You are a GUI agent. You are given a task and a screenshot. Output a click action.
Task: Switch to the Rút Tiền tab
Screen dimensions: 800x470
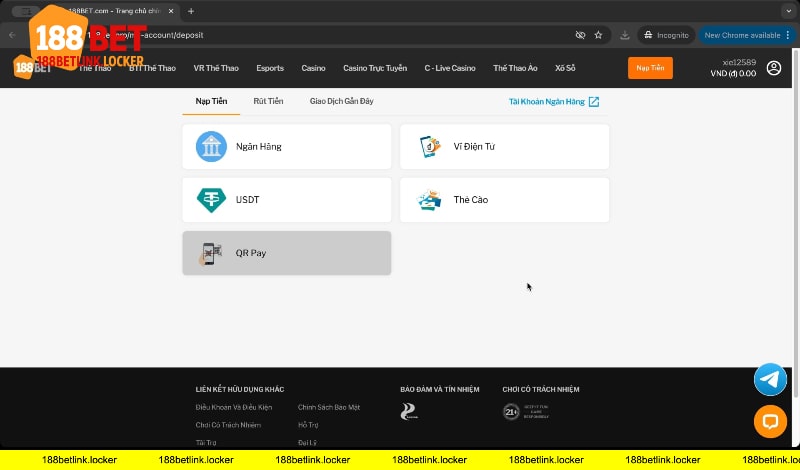coord(268,101)
